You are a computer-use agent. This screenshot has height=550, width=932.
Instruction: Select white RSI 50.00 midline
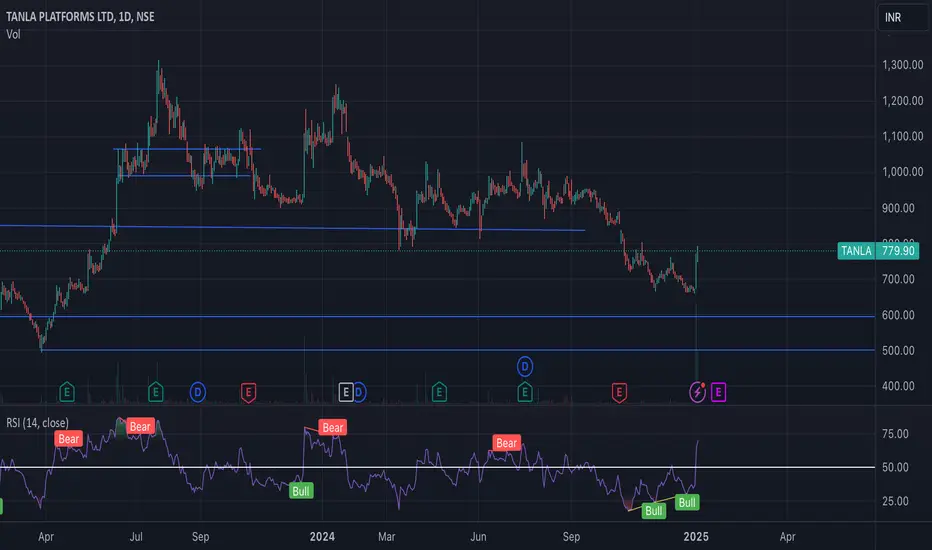coord(437,467)
